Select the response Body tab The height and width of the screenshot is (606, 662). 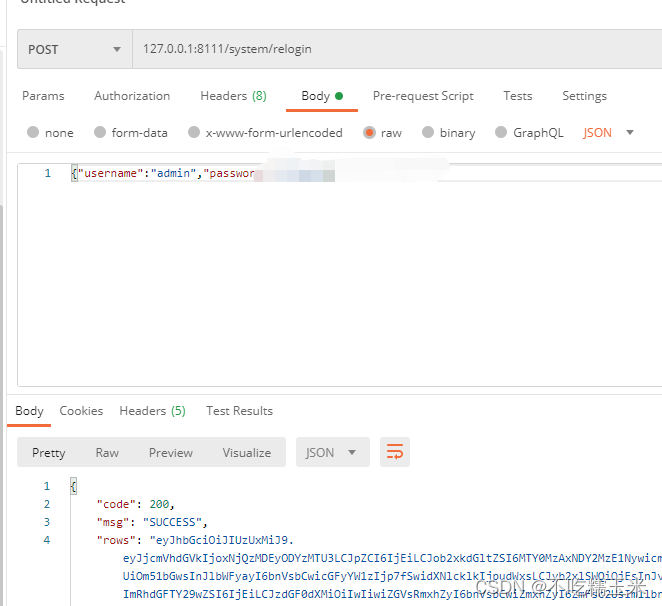[29, 410]
